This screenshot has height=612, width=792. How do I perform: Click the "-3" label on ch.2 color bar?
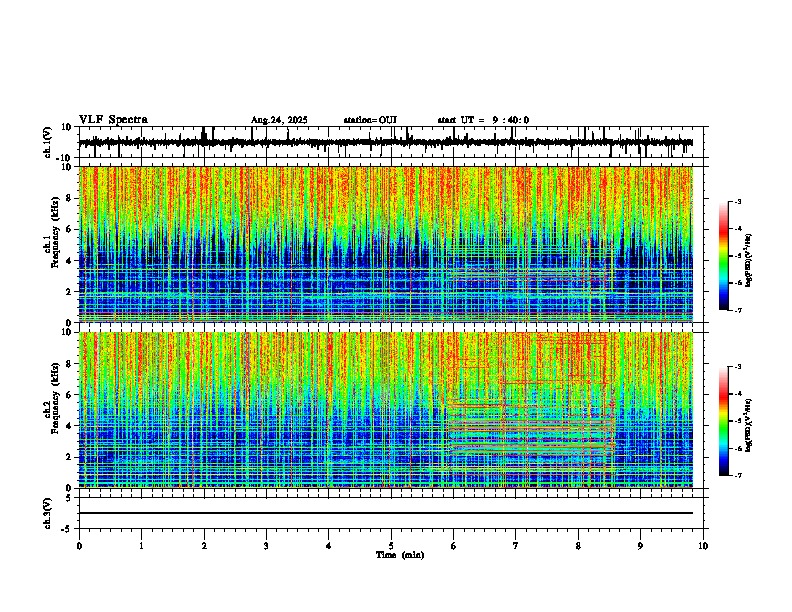coord(738,367)
